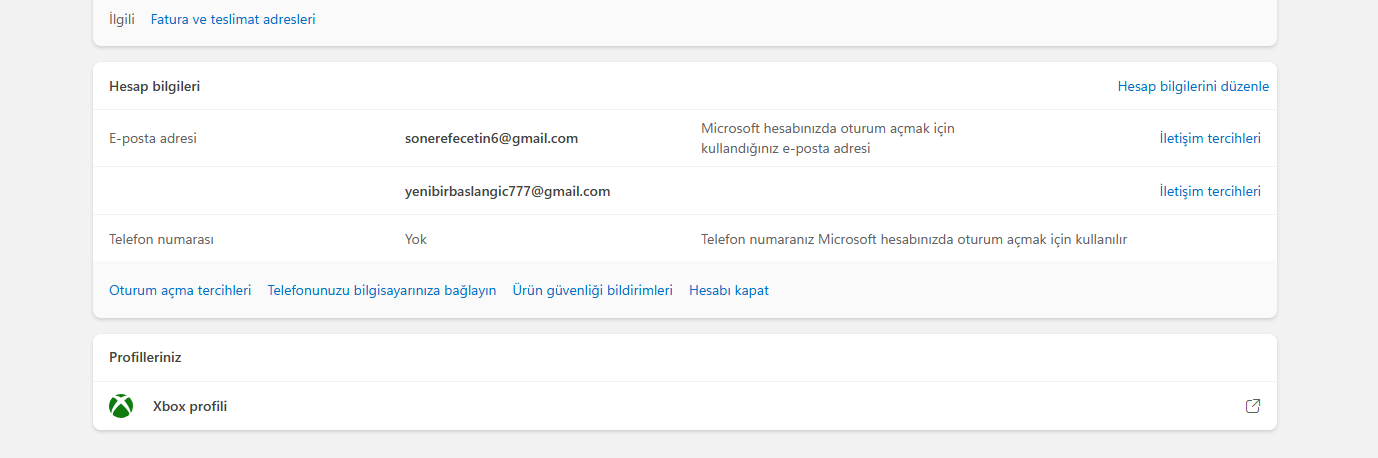1378x458 pixels.
Task: Click Hesap bilgilerini düzenle link
Action: [1193, 86]
